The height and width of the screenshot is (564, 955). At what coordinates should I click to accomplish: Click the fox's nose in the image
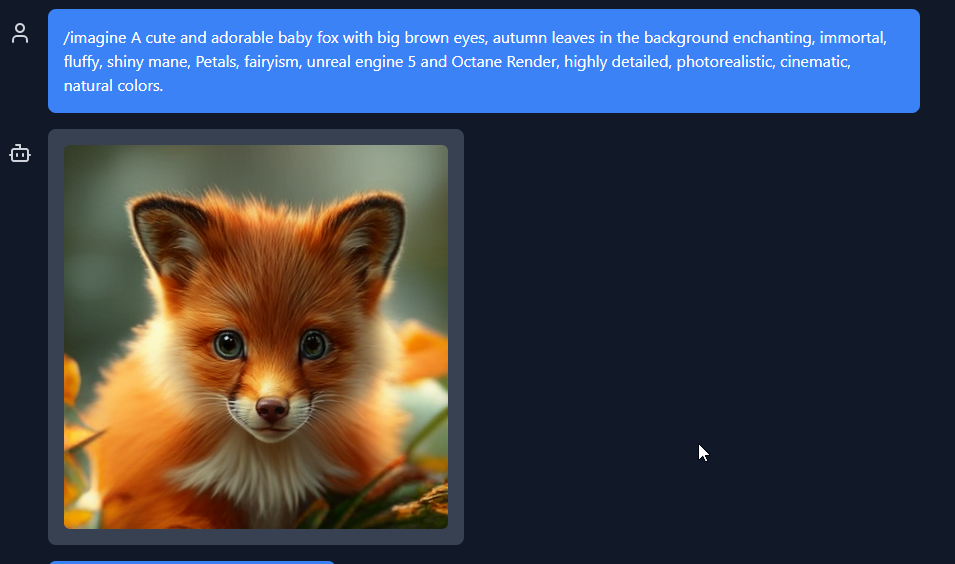click(272, 407)
